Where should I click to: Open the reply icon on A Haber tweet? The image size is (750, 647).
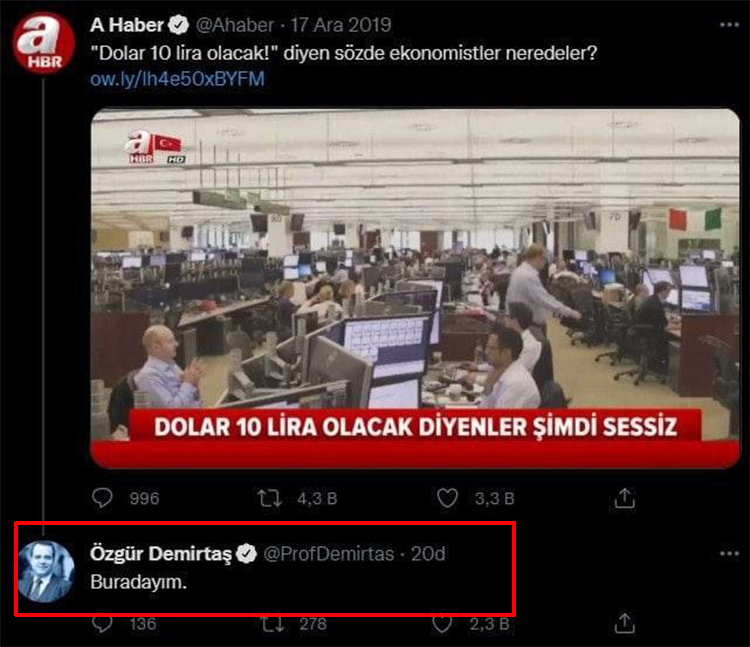pos(102,498)
